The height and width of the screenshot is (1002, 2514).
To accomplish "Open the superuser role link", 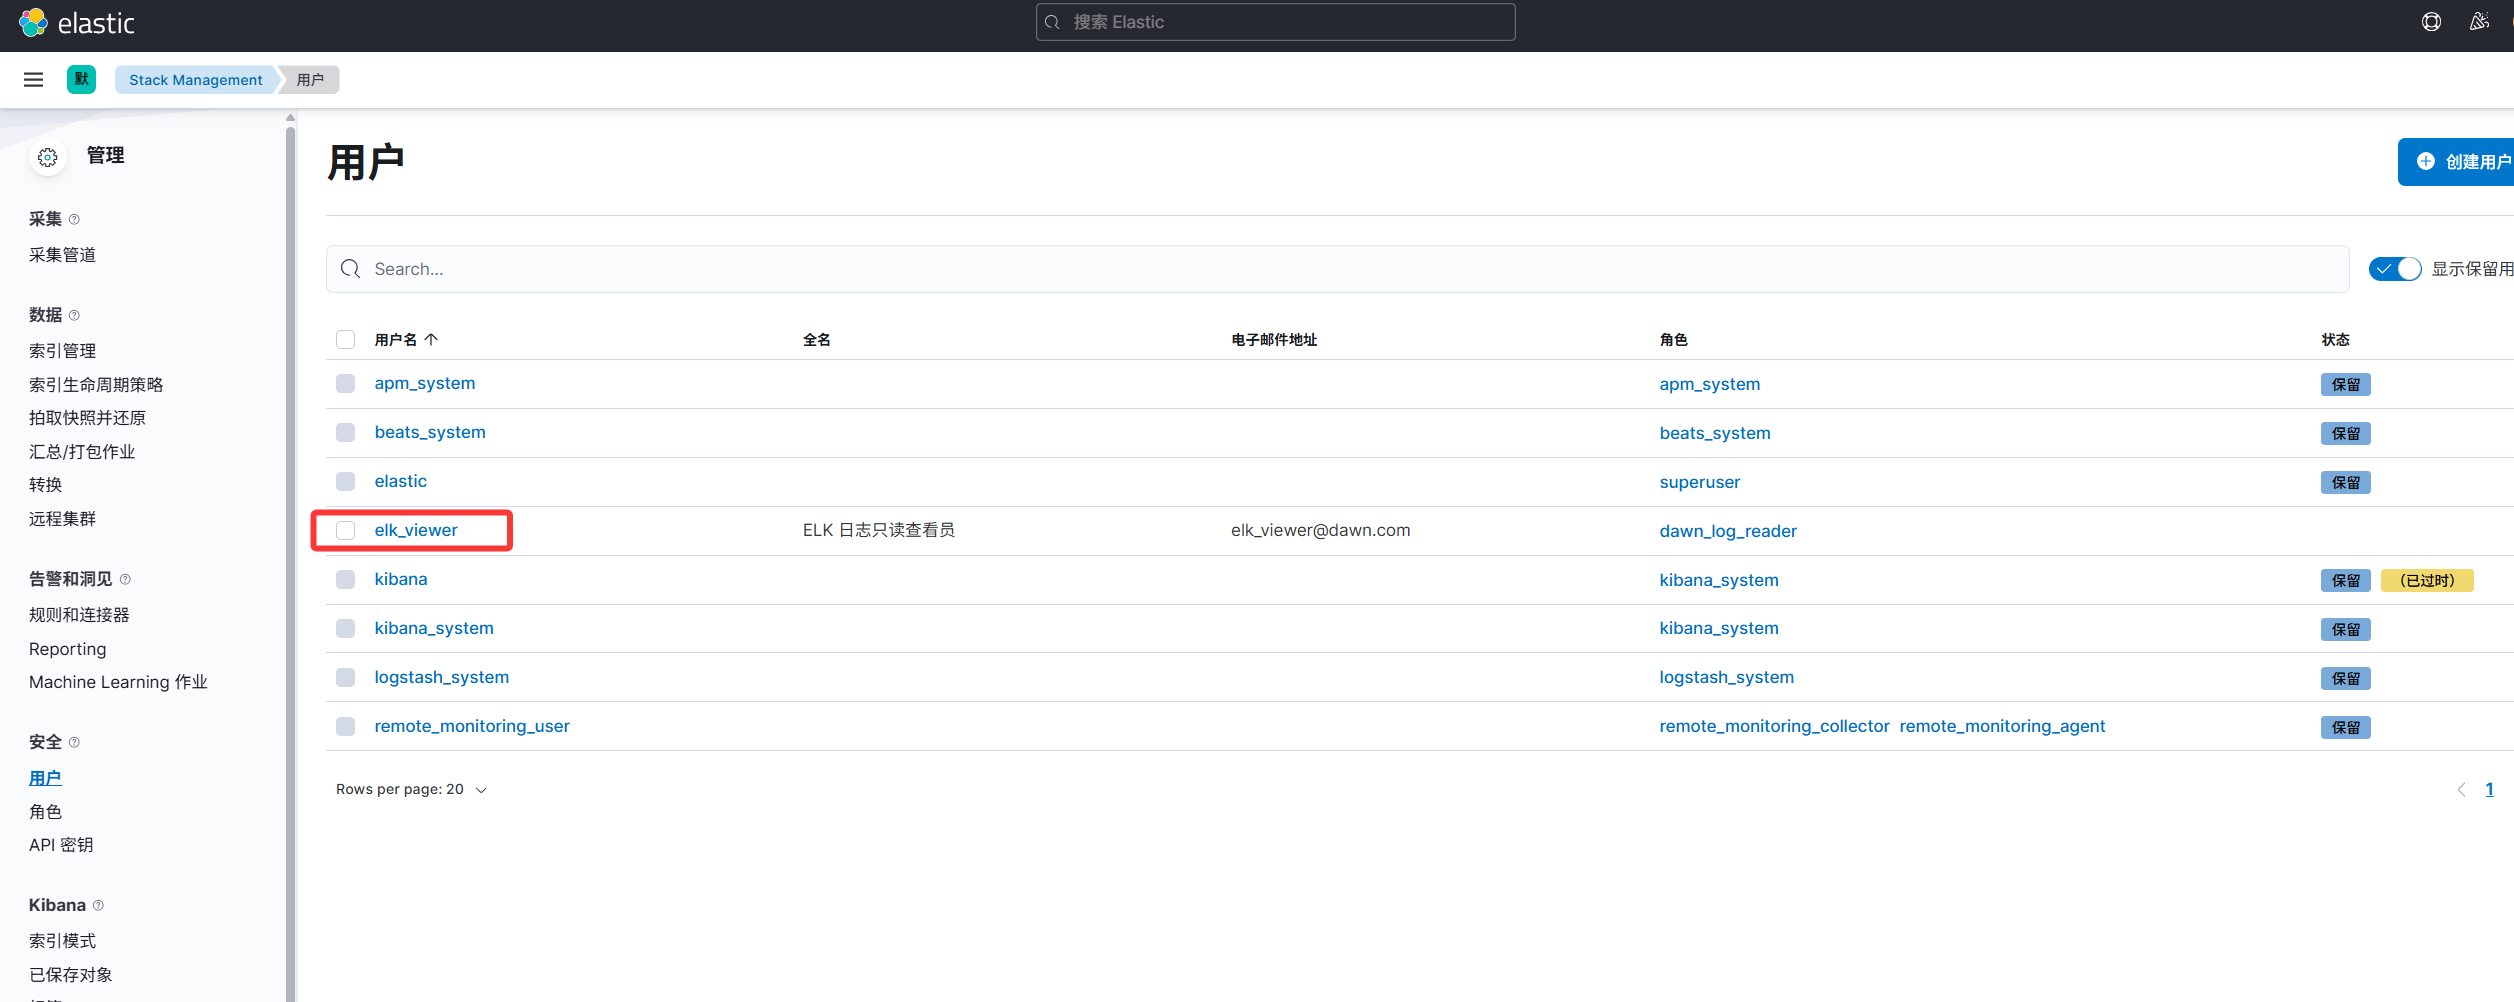I will (1700, 482).
